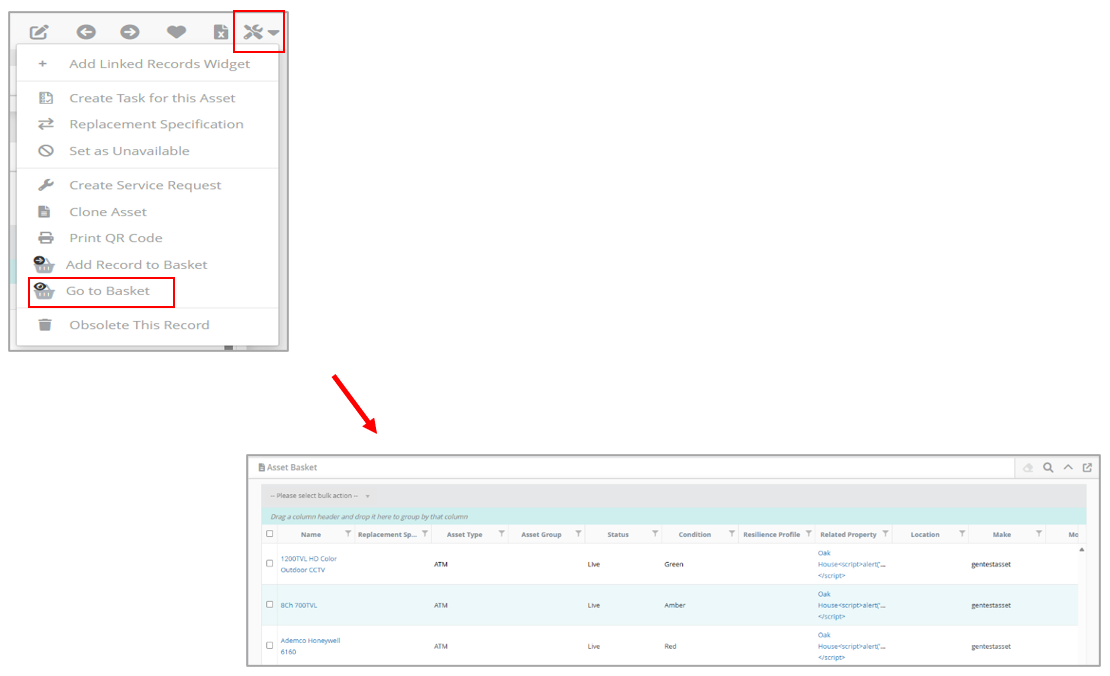Open 8Ch 700TVL asset link
This screenshot has width=1110, height=676.
click(299, 605)
